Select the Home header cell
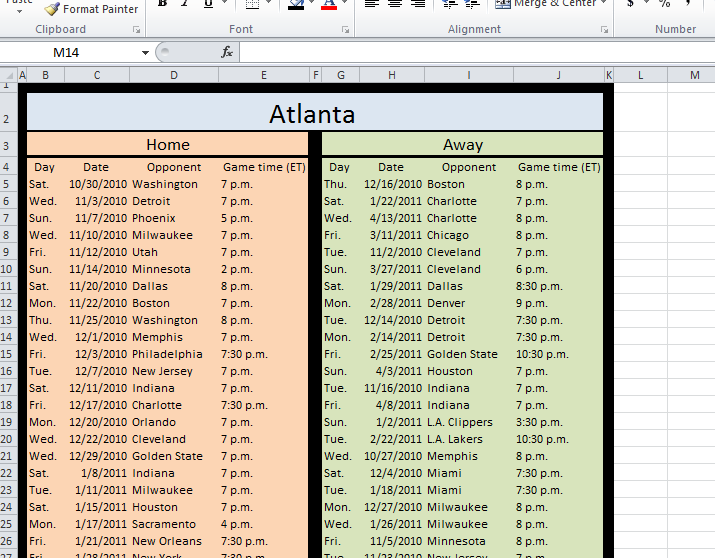715x558 pixels. pos(168,144)
